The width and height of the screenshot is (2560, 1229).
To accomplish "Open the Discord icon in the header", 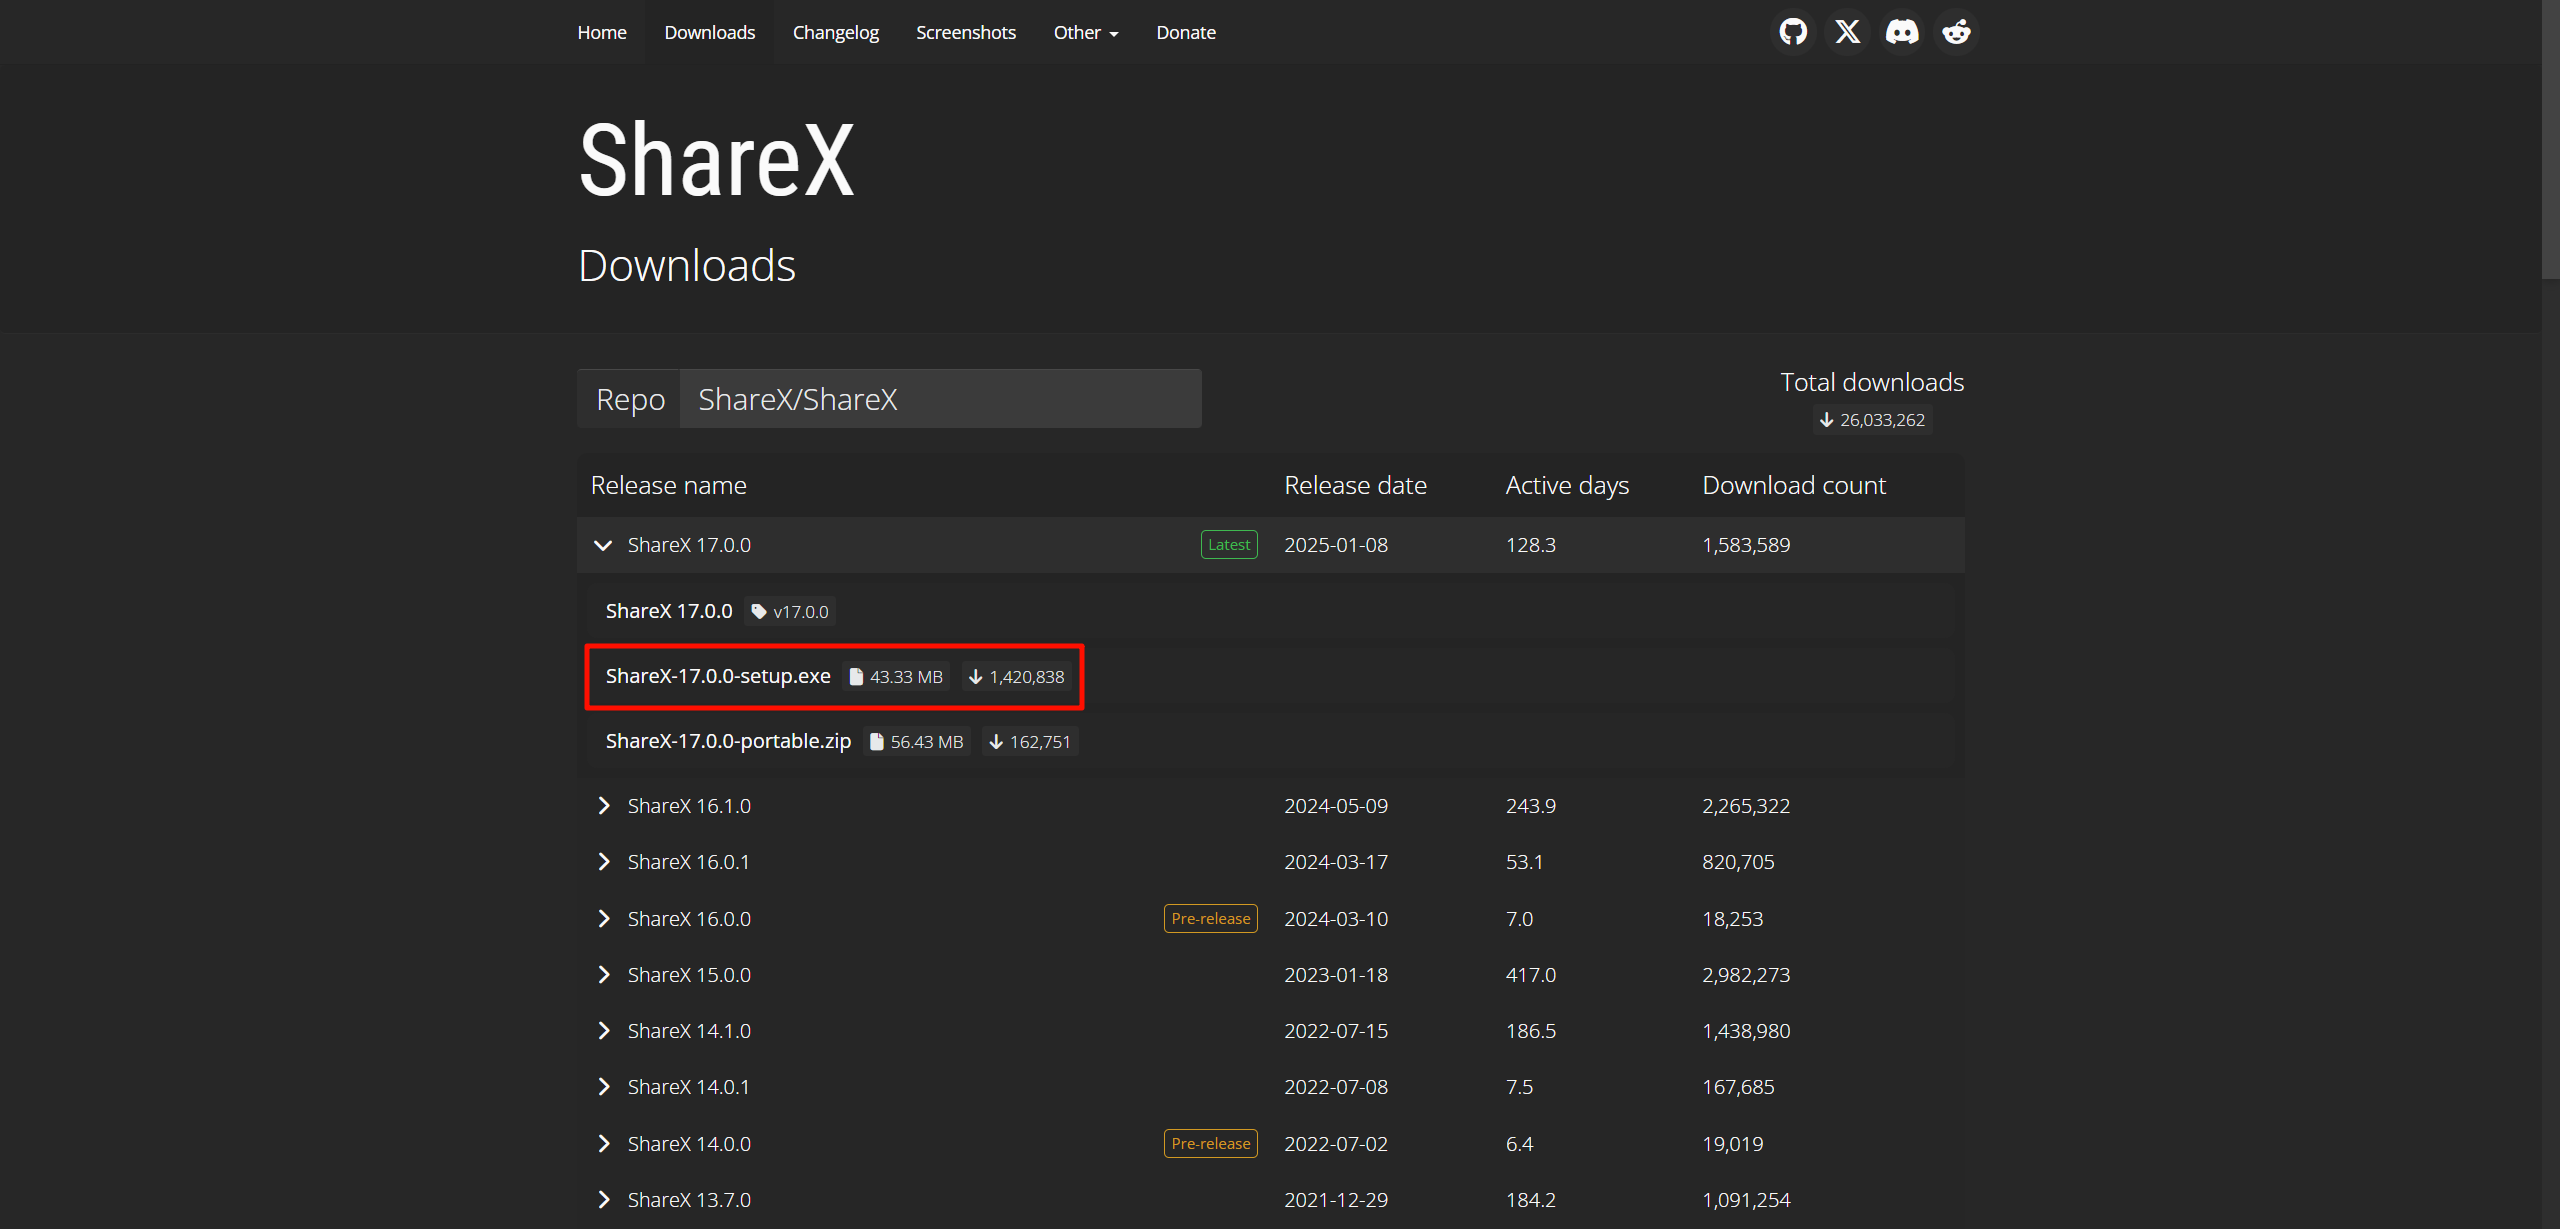I will [1901, 31].
